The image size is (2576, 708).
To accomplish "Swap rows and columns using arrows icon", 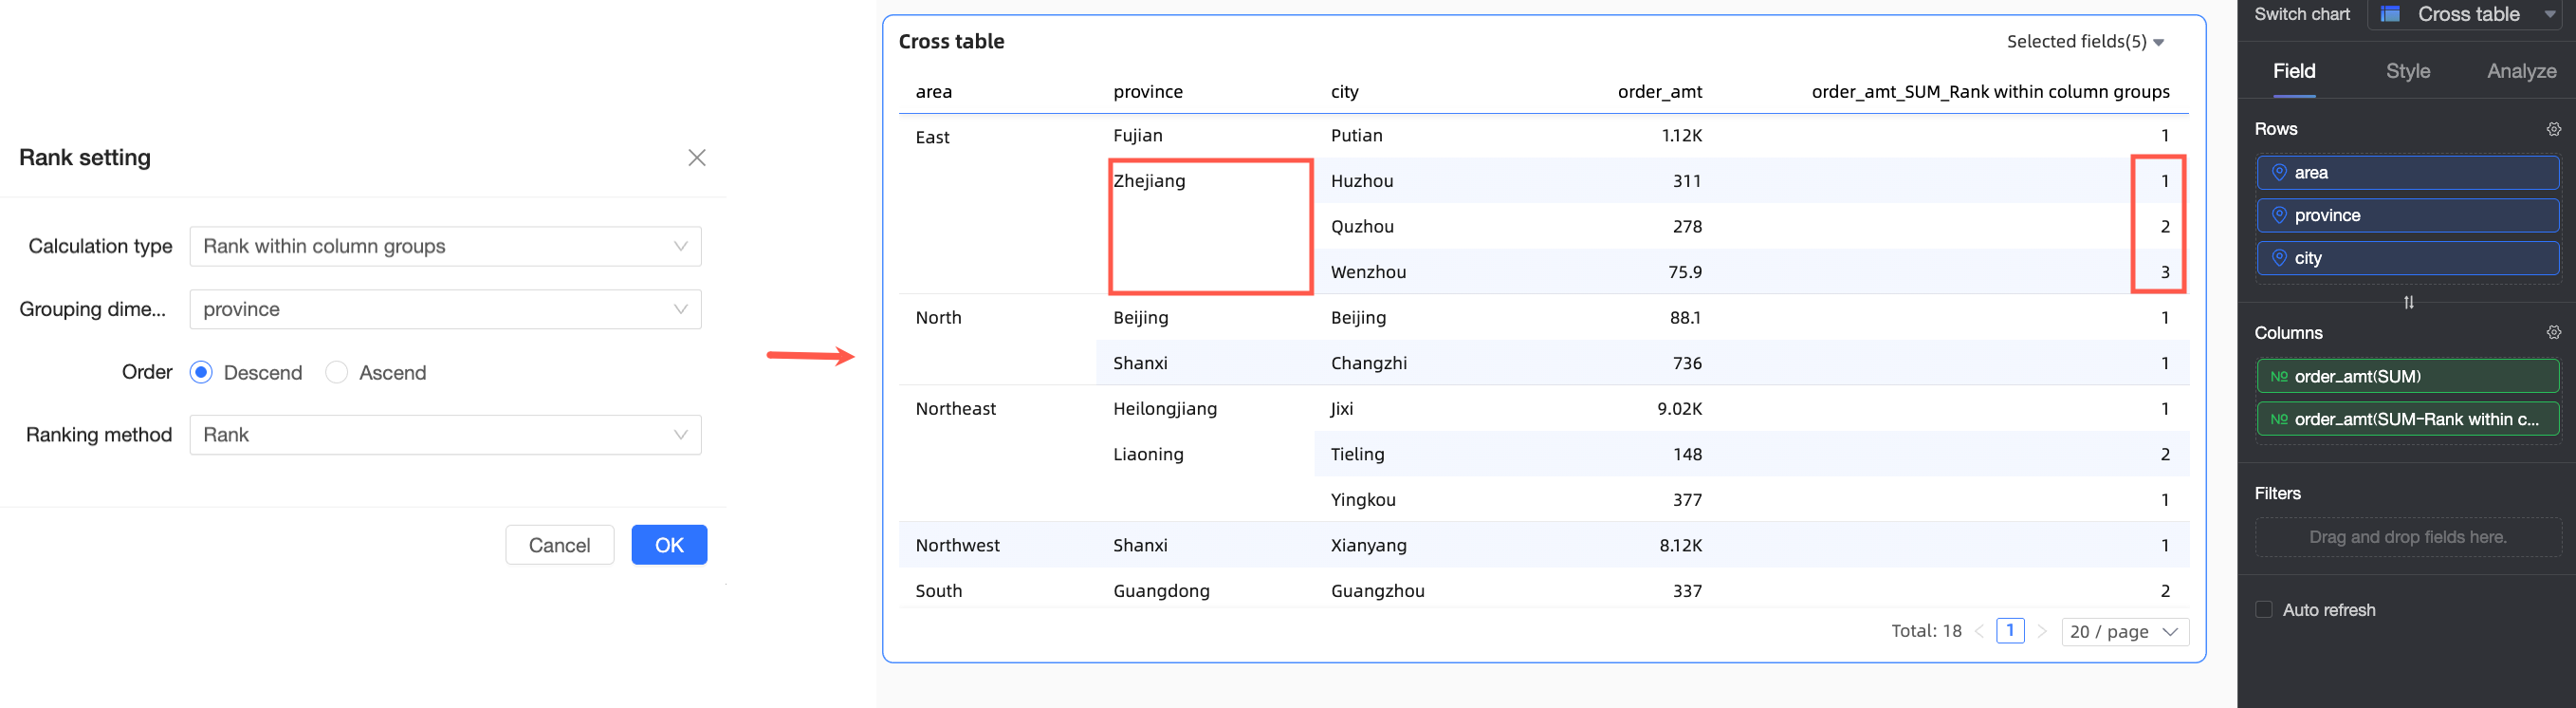I will click(x=2408, y=302).
